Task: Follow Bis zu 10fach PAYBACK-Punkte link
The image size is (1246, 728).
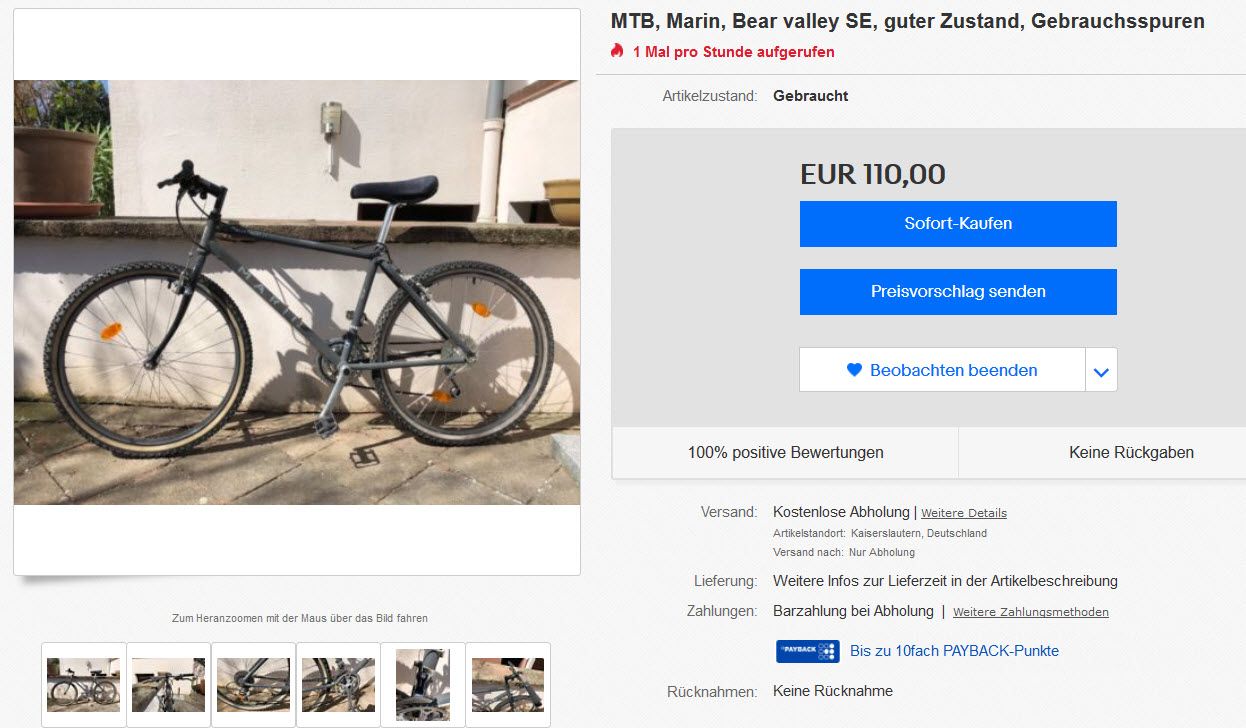Action: pos(954,651)
